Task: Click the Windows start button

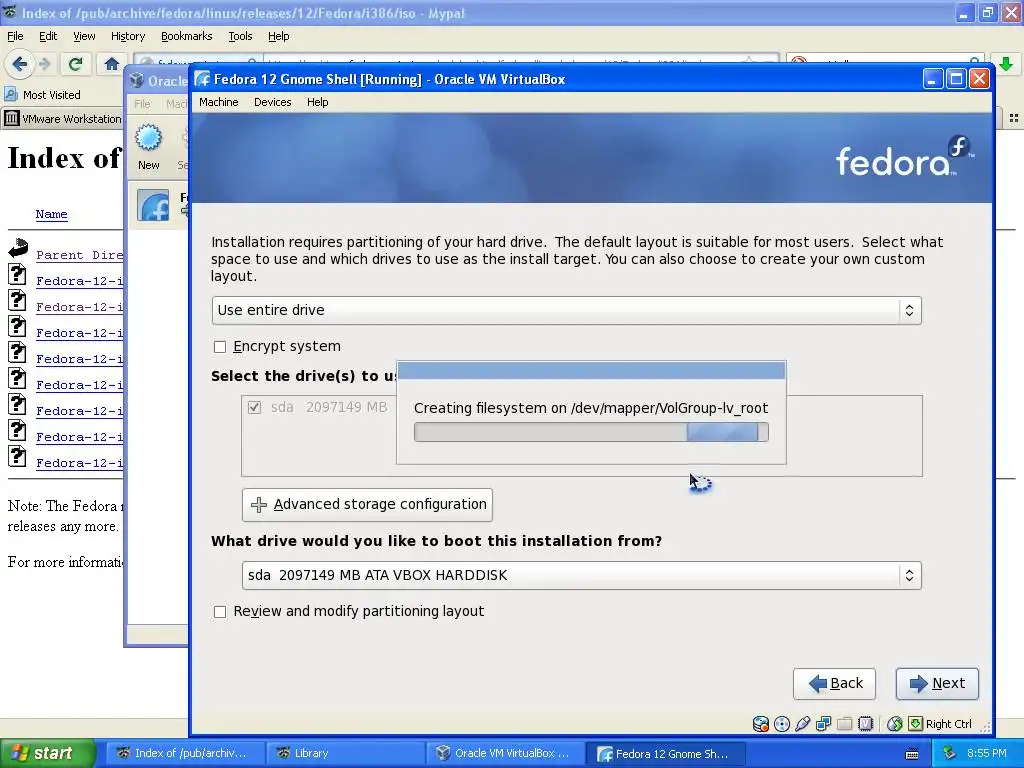Action: point(47,753)
